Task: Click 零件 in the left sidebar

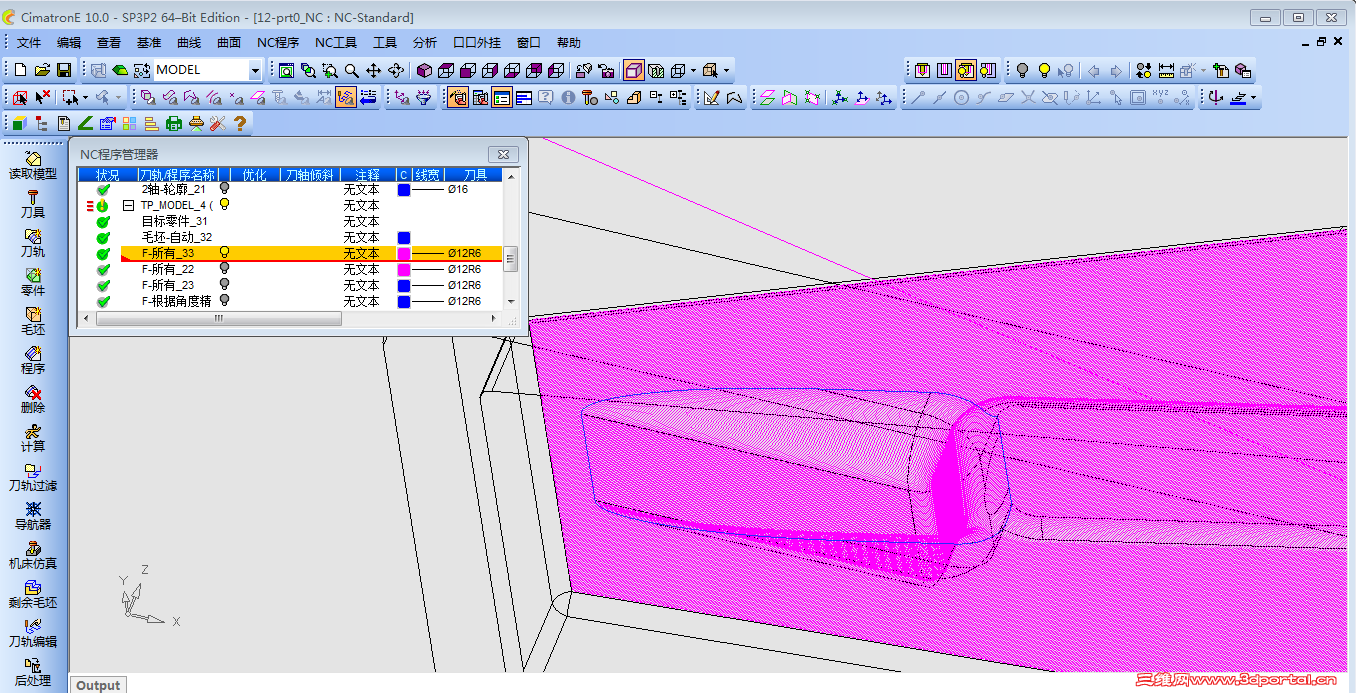Action: coord(33,282)
